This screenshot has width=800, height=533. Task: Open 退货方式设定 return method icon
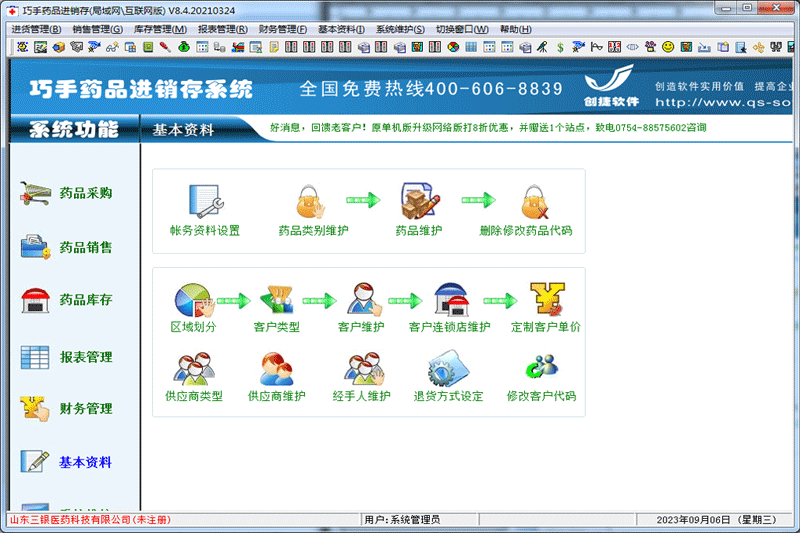coord(448,368)
